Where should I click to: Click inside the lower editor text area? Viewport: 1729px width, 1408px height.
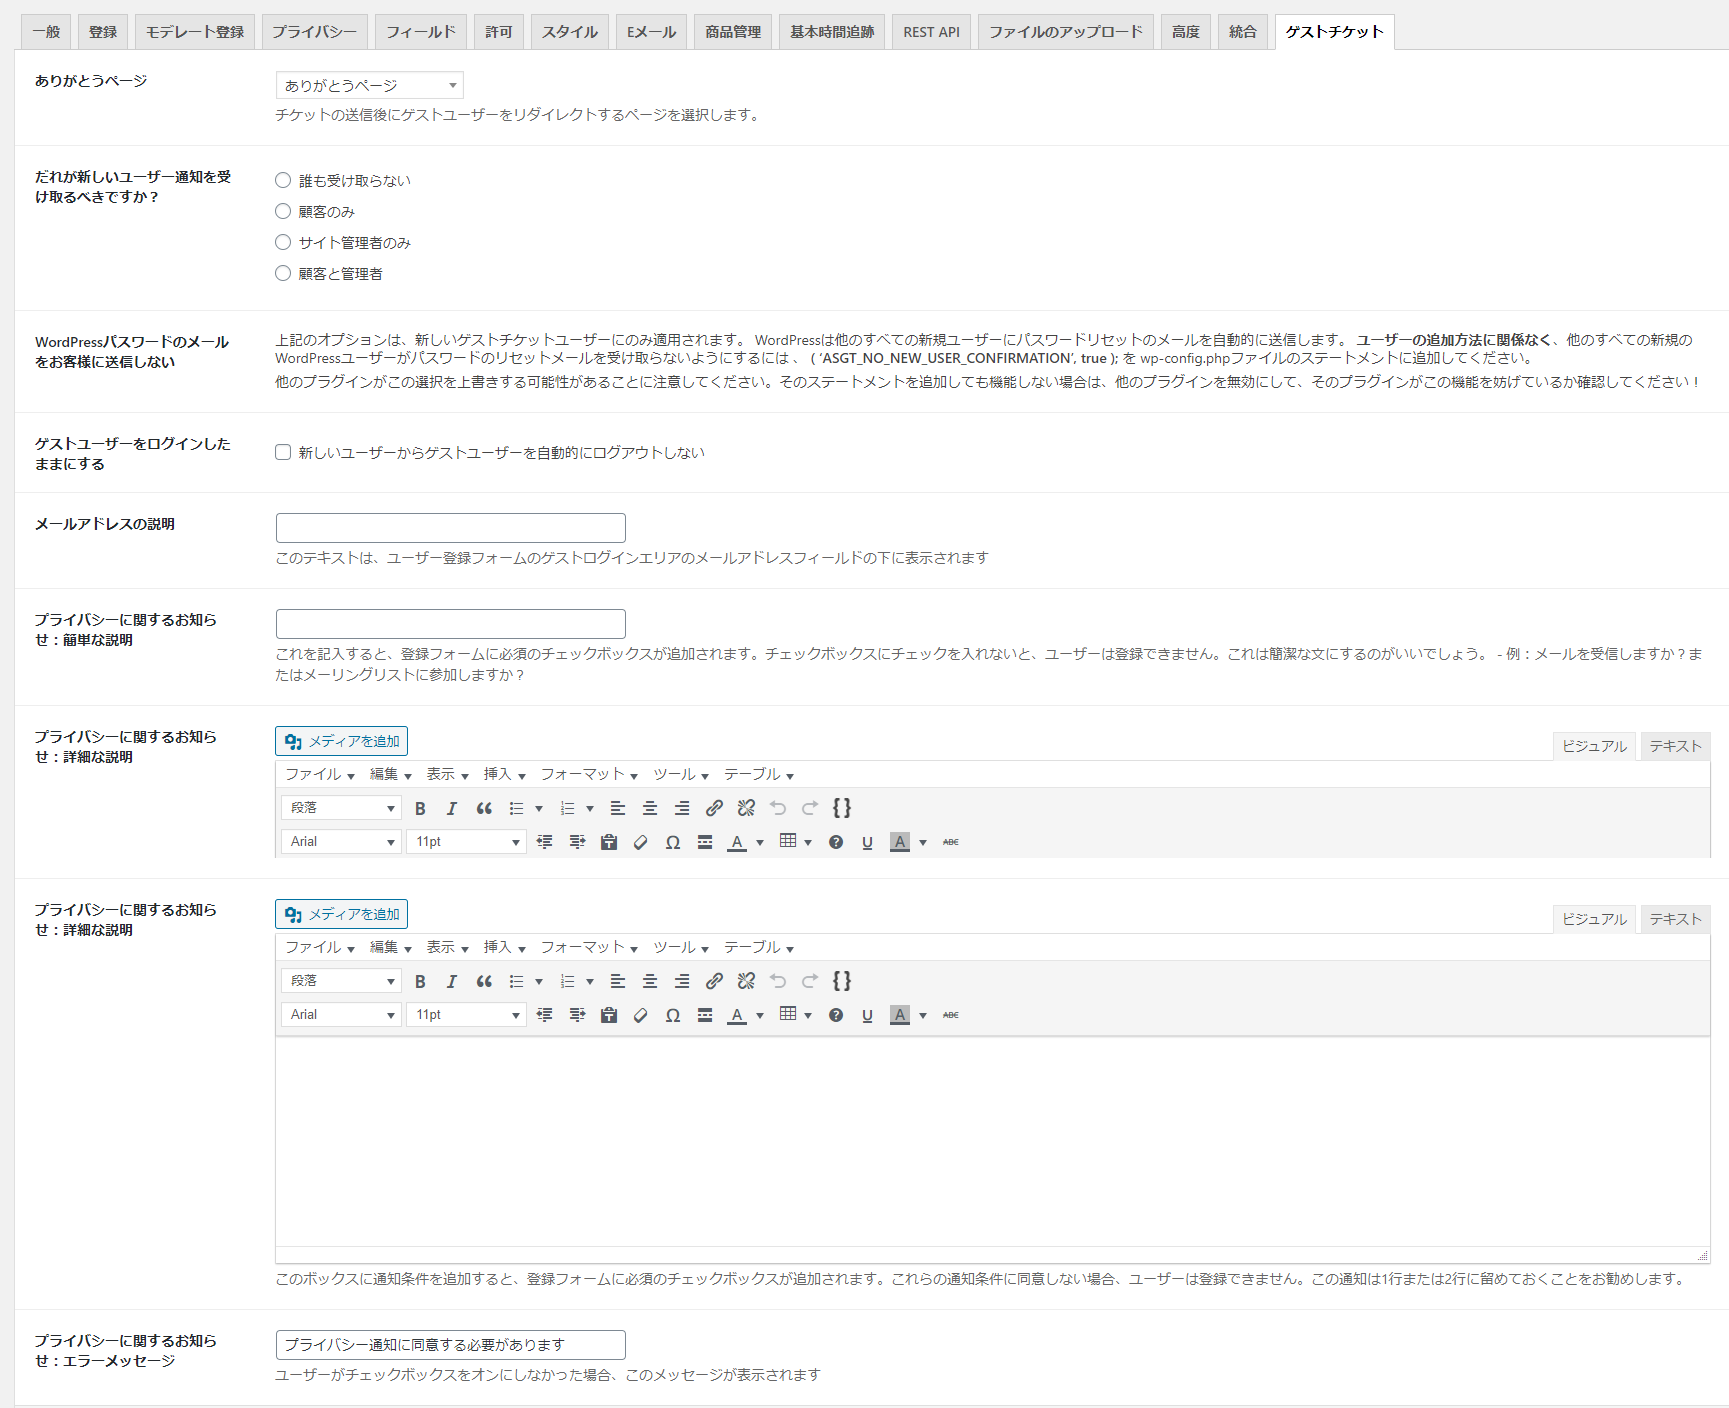click(992, 1142)
